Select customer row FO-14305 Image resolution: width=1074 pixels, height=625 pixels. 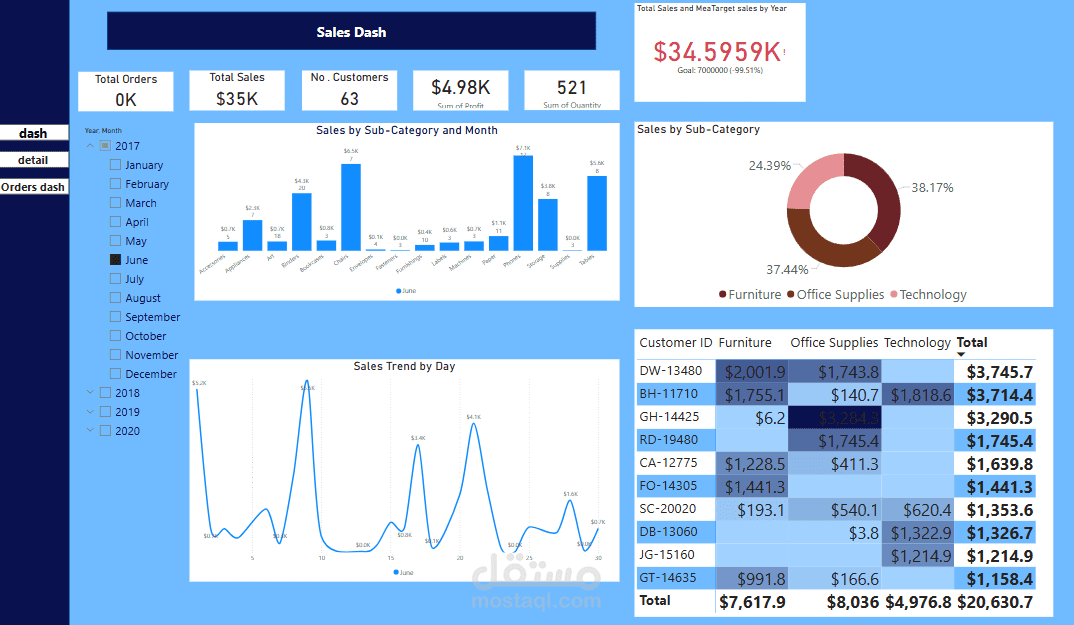click(836, 487)
